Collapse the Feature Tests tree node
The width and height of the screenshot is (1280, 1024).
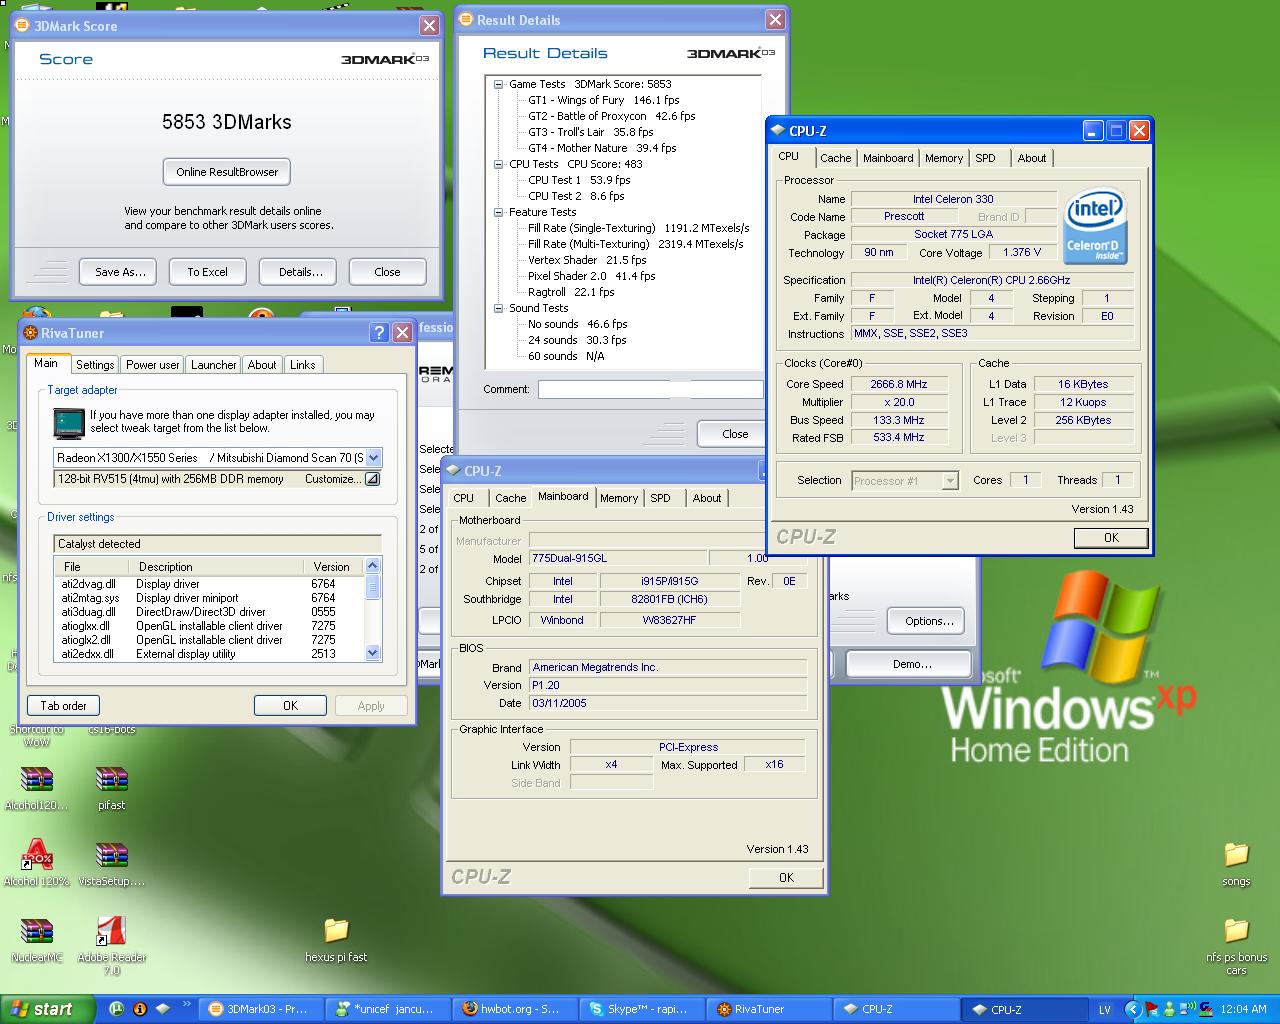click(x=498, y=212)
